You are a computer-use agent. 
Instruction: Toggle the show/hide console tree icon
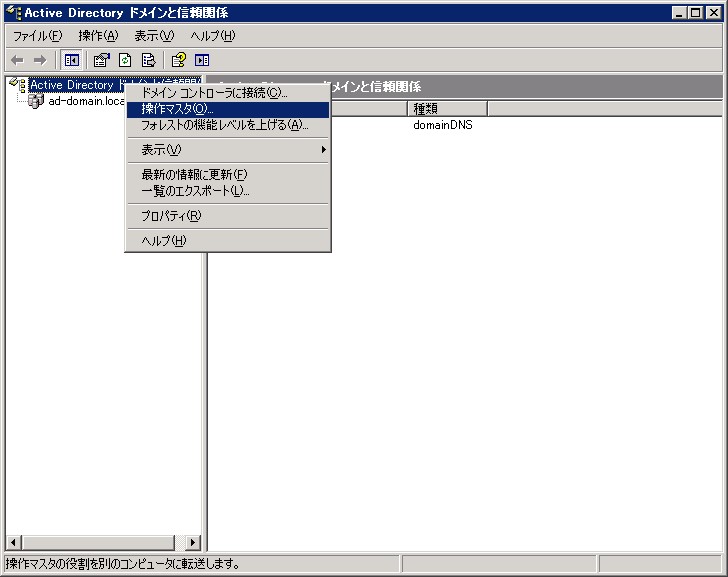point(72,60)
